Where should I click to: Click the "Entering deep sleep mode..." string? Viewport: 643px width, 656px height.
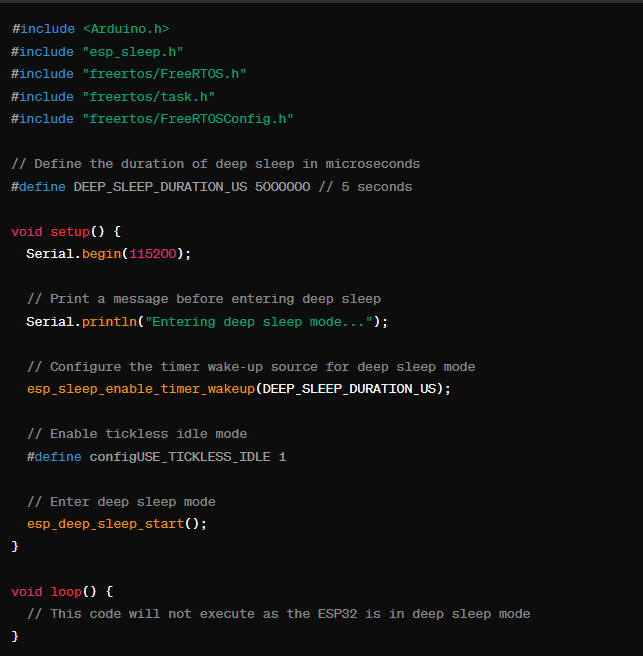262,322
